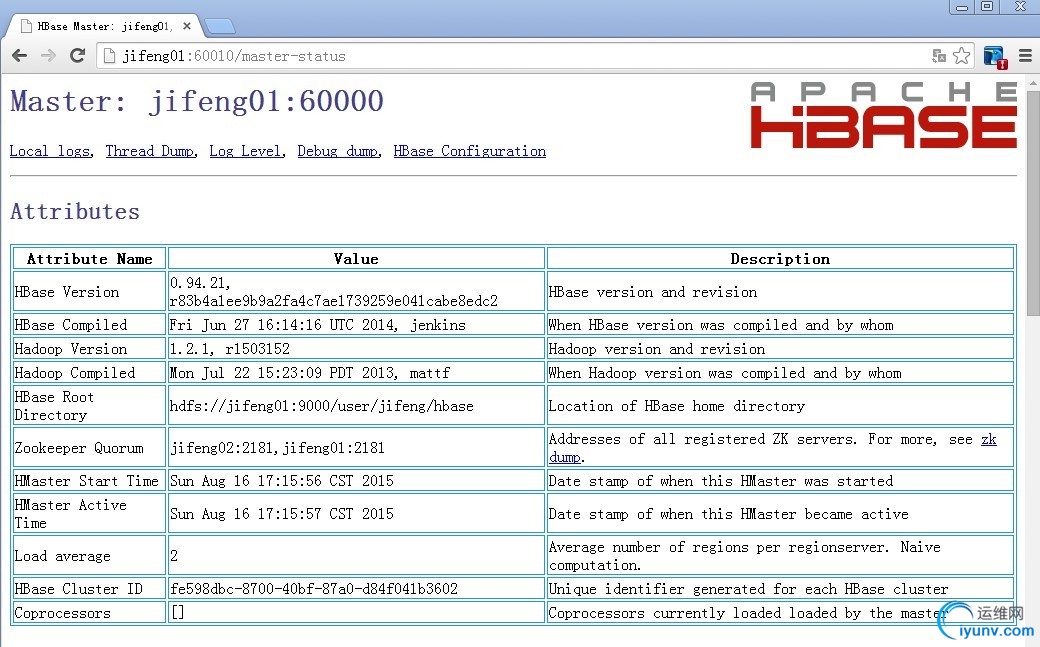
Task: Click the scrollbar up arrow
Action: 1034,83
